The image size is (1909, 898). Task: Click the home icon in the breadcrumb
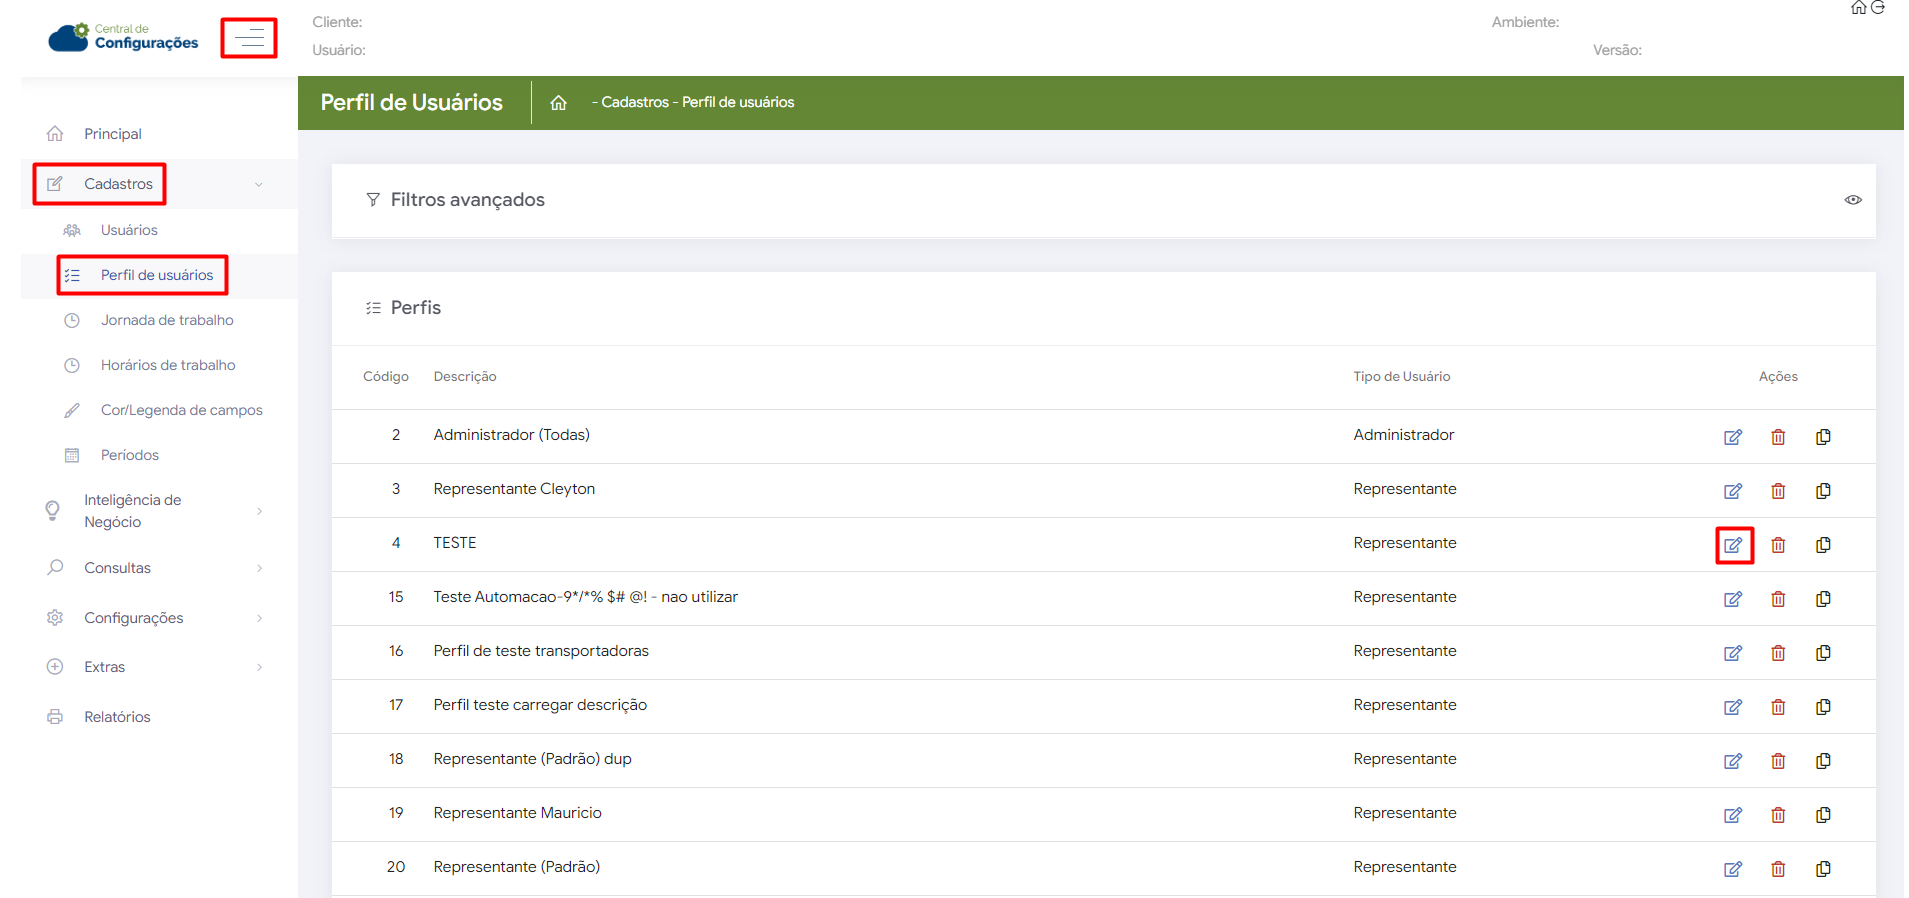tap(558, 103)
